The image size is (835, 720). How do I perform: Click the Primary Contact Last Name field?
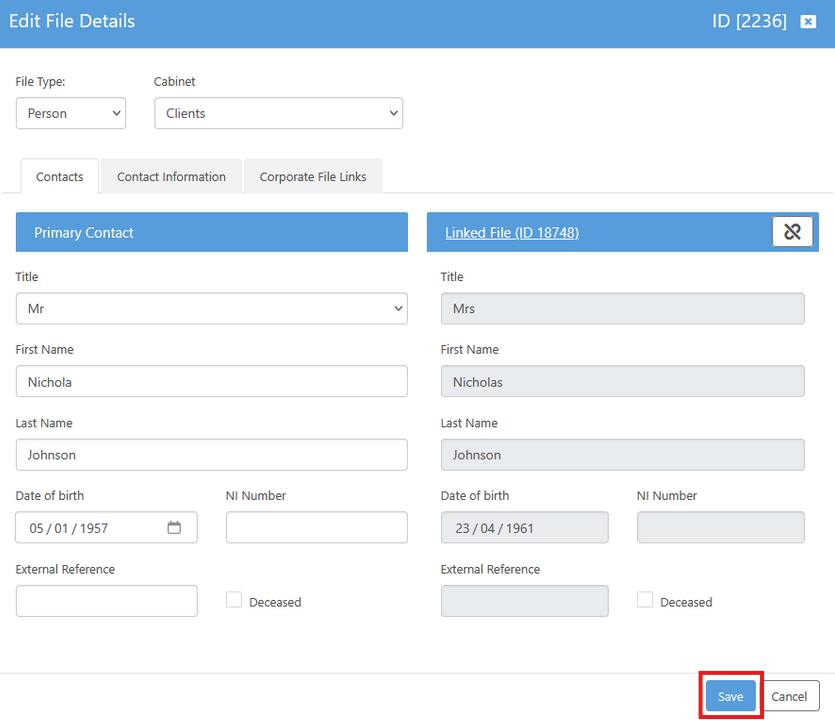[212, 455]
